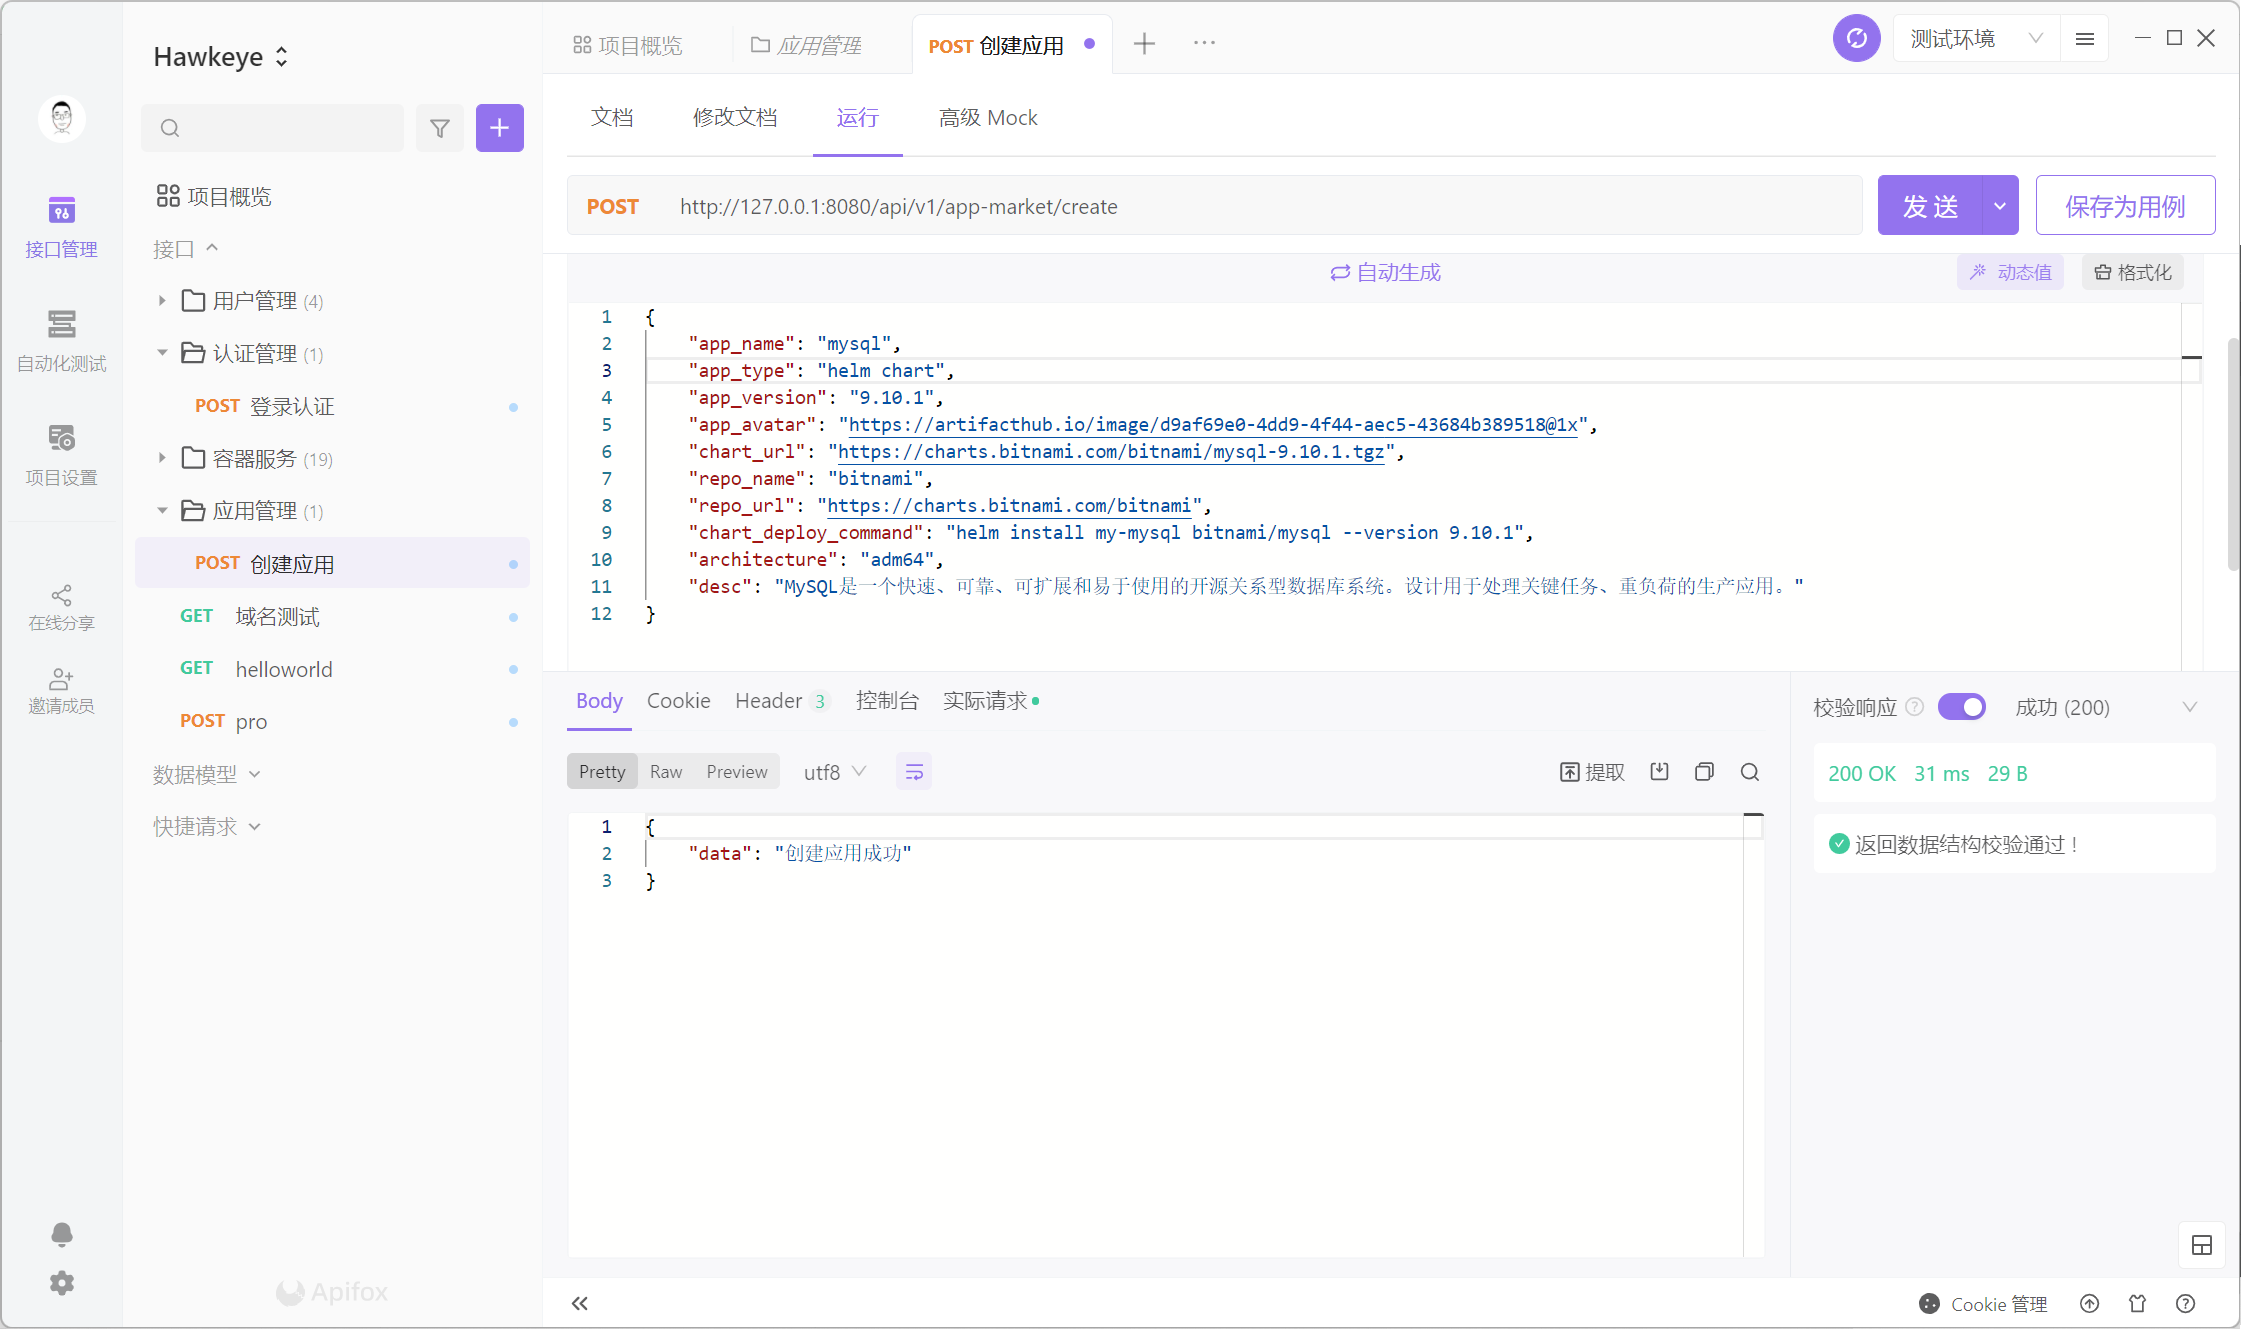Viewport: 2241px width, 1329px height.
Task: Search within the response body
Action: (x=1750, y=771)
